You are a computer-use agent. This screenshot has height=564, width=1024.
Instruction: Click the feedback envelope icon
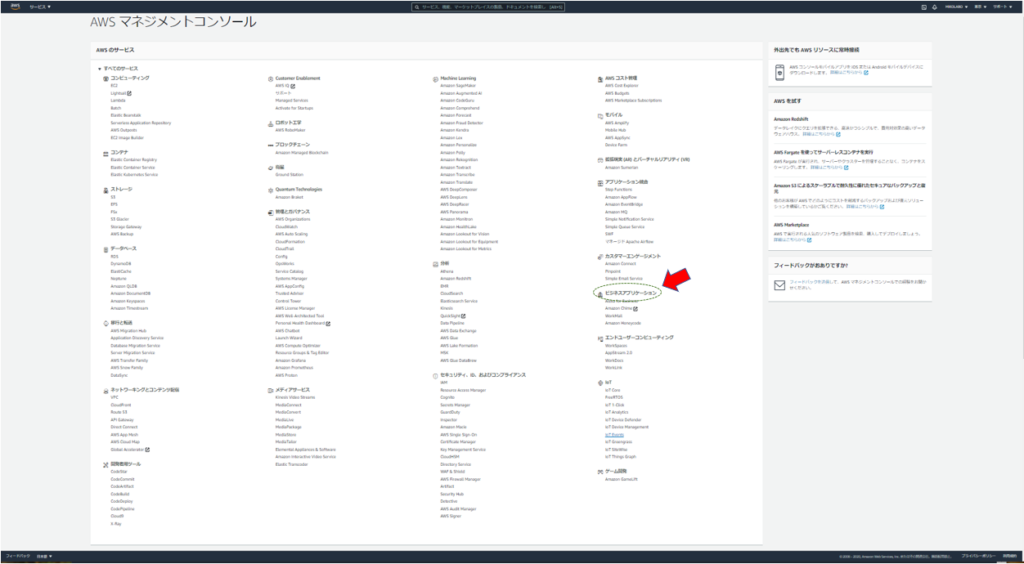(779, 285)
